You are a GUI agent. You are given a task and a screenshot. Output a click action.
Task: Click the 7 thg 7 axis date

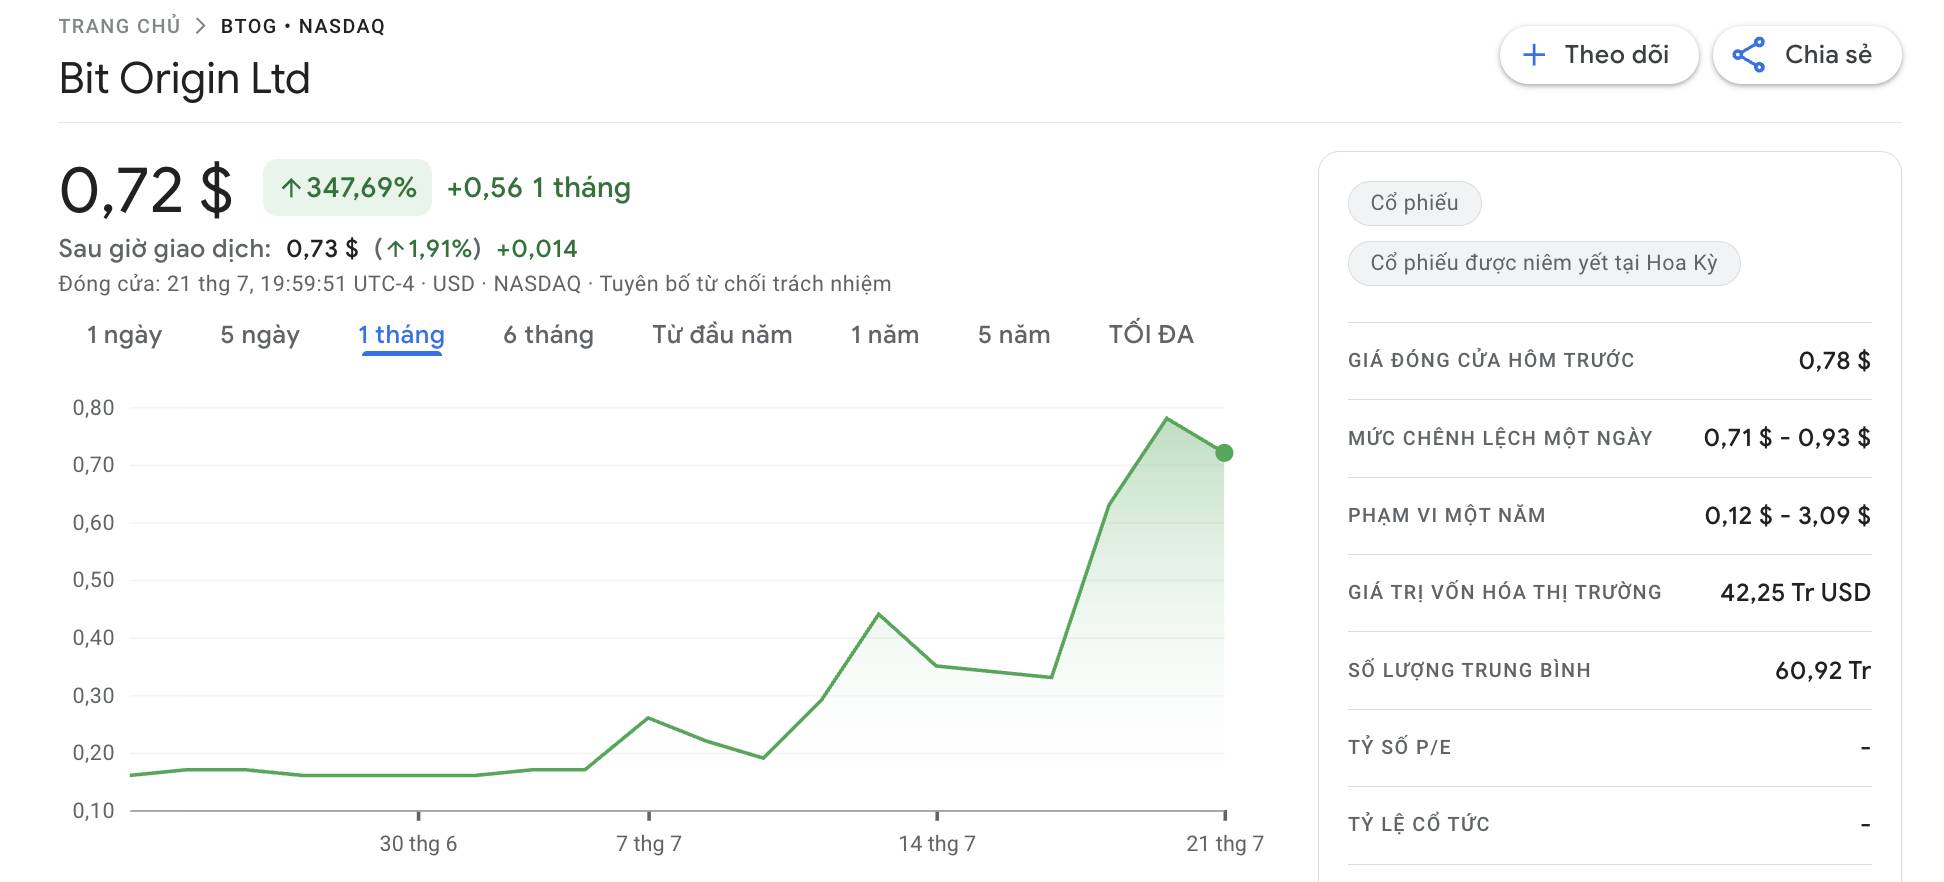coord(649,844)
